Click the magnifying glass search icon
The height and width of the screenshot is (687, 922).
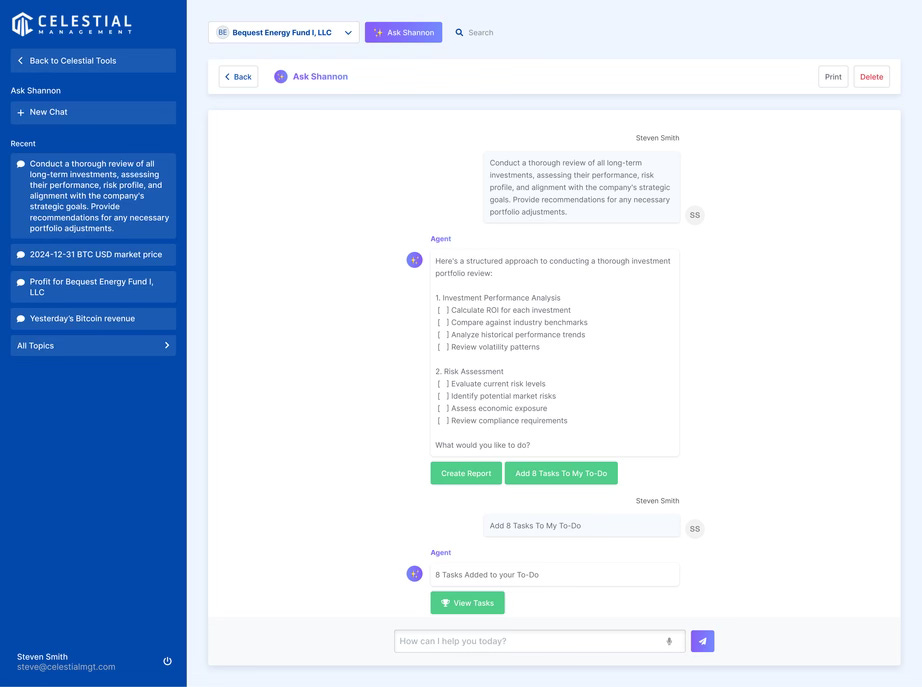(459, 32)
